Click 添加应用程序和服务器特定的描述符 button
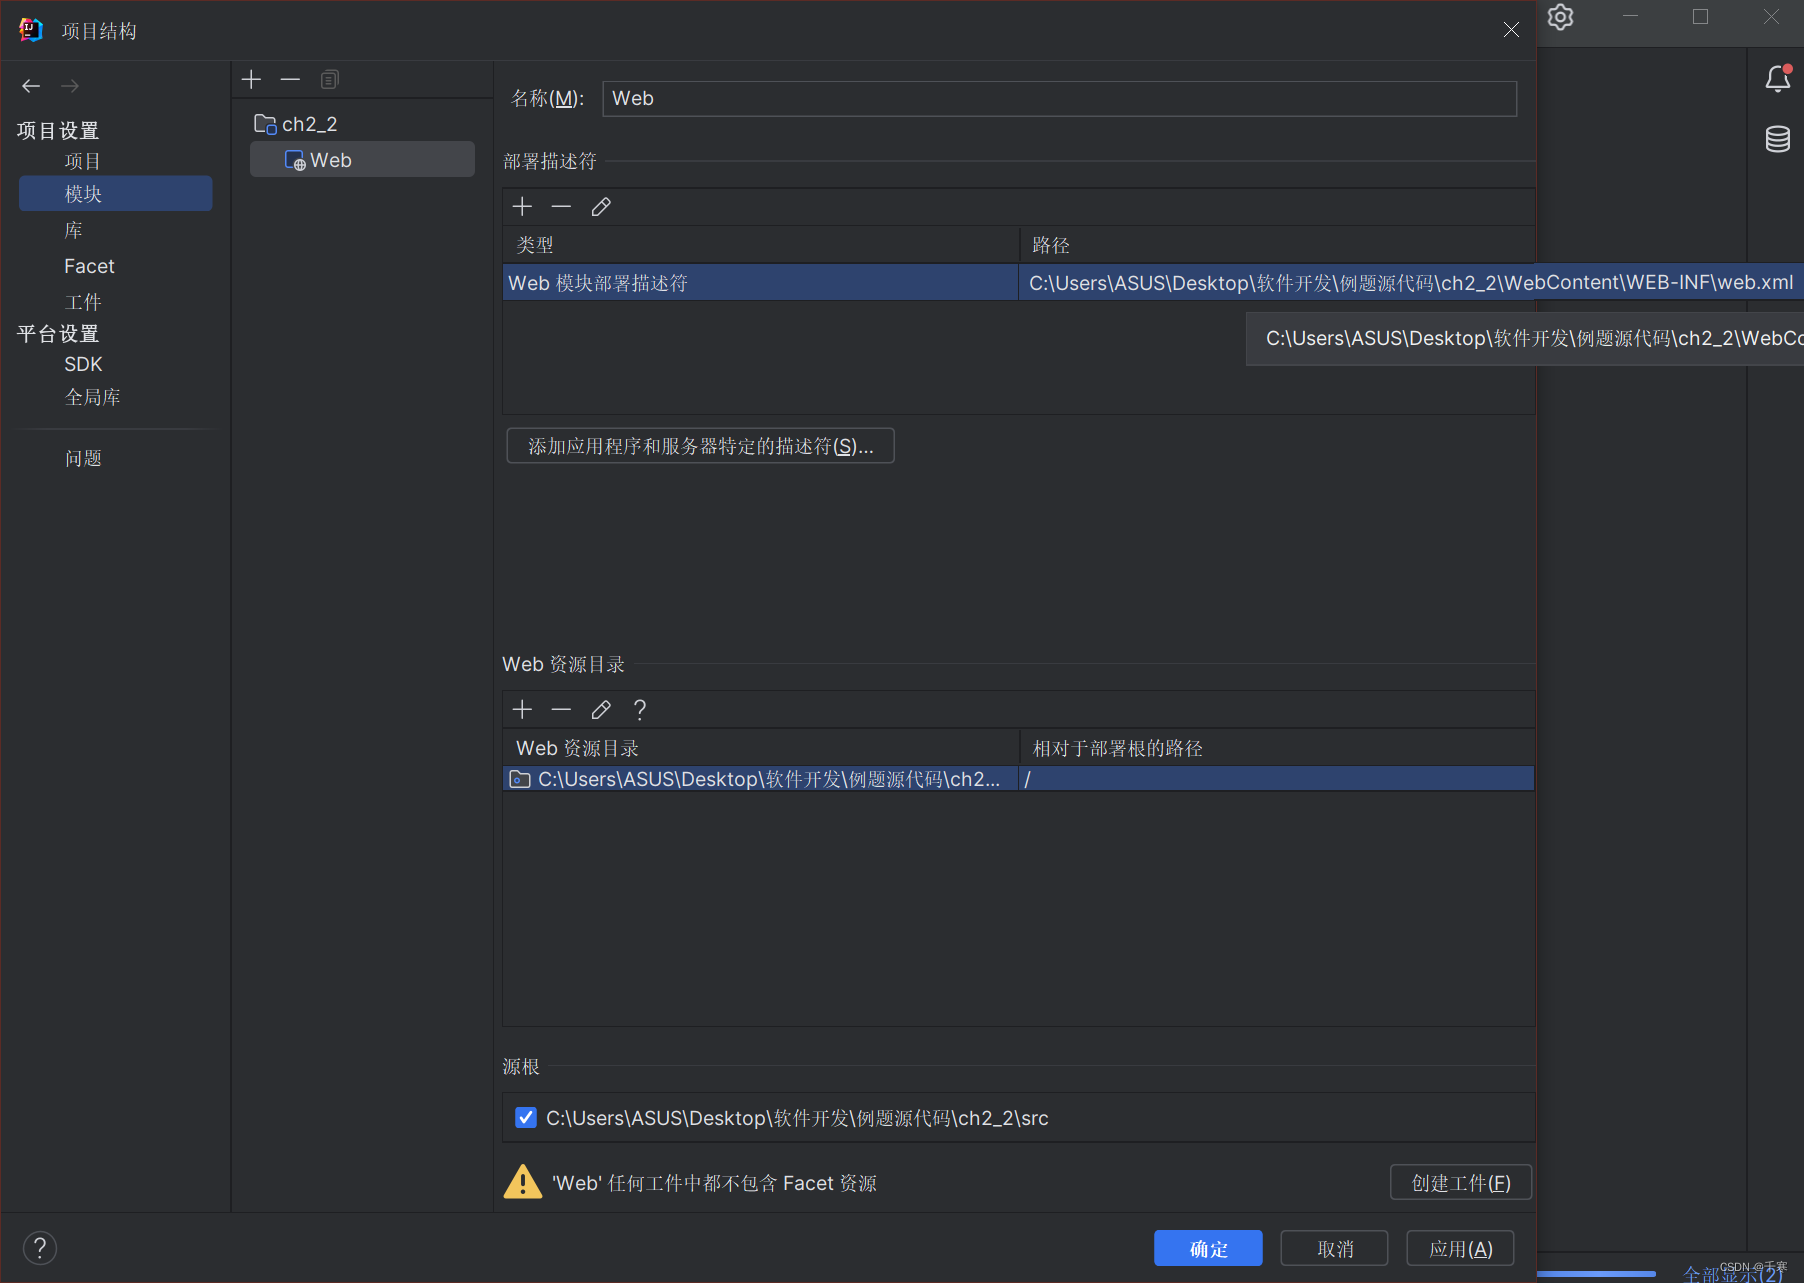 click(x=700, y=446)
